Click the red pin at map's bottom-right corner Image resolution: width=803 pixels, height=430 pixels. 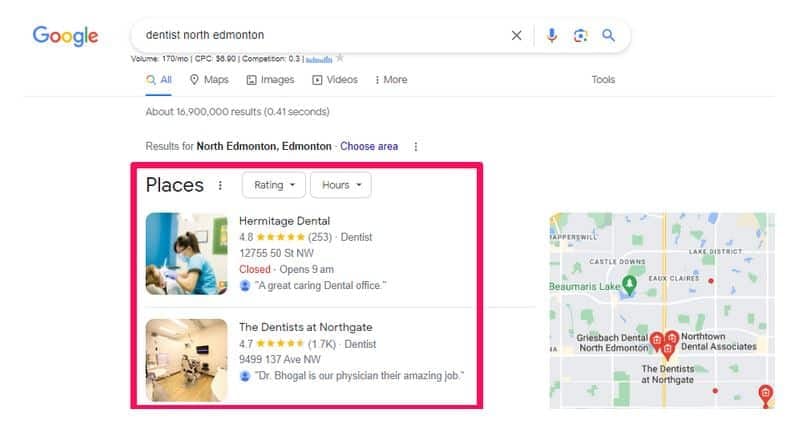point(765,395)
